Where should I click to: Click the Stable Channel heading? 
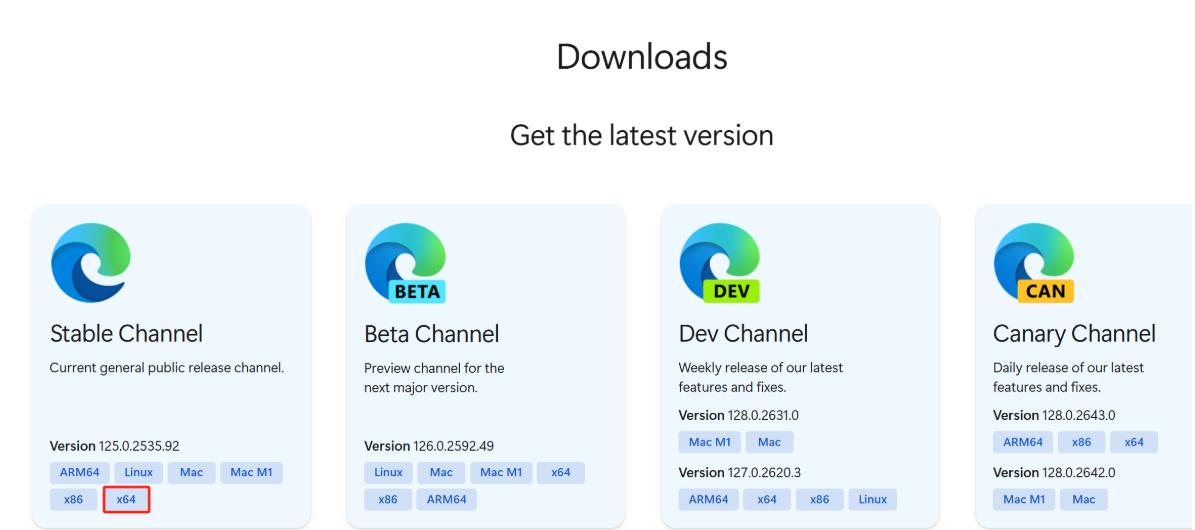pyautogui.click(x=127, y=333)
